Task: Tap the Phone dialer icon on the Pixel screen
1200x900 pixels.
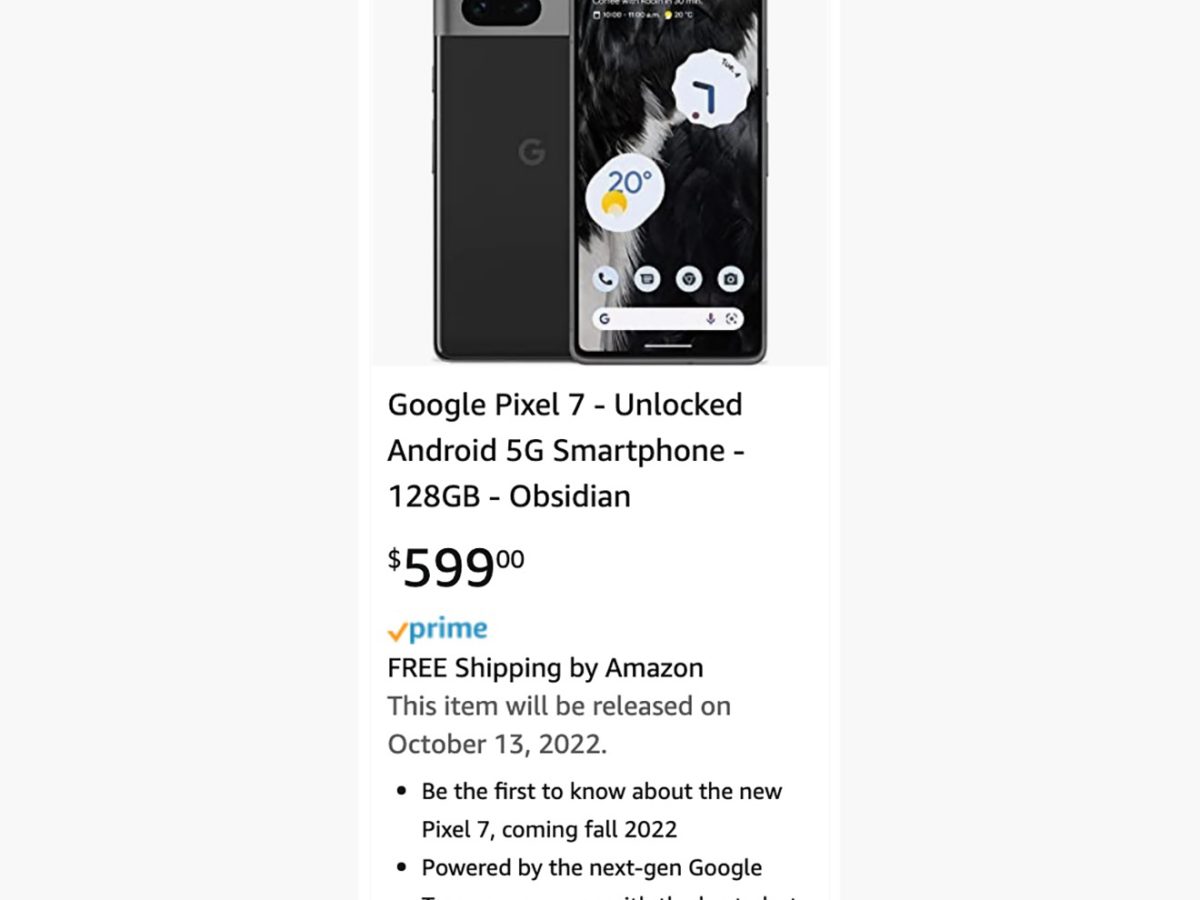Action: point(604,279)
